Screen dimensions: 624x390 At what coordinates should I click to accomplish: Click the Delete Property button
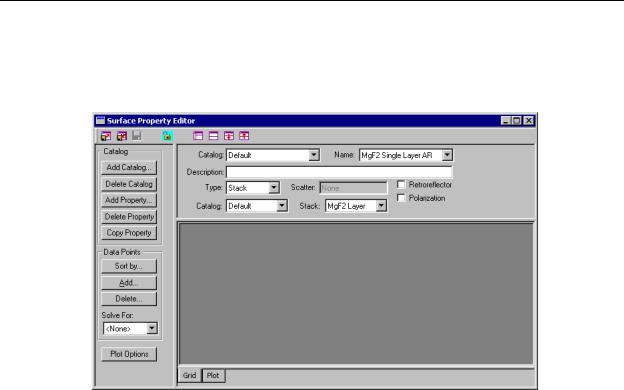coord(129,216)
